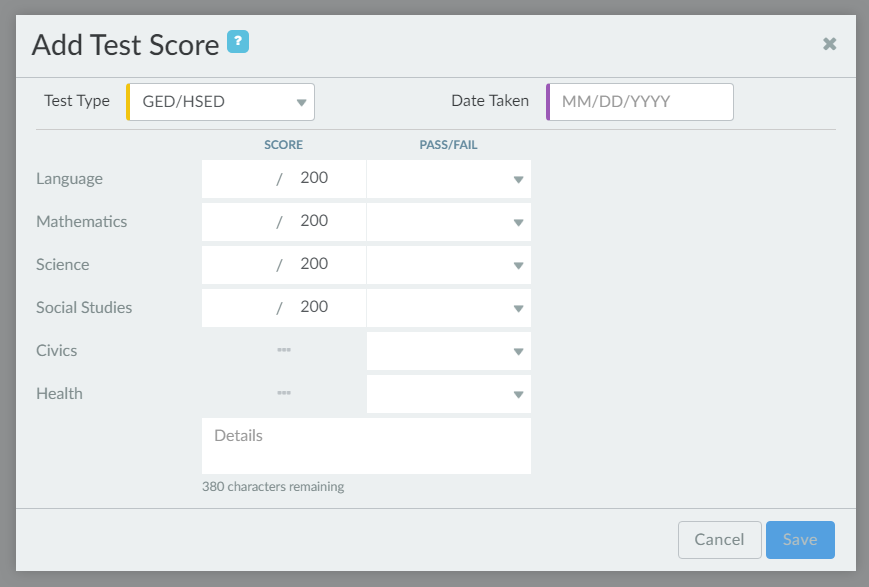
Task: Expand the Science pass/fail selector
Action: [x=449, y=265]
